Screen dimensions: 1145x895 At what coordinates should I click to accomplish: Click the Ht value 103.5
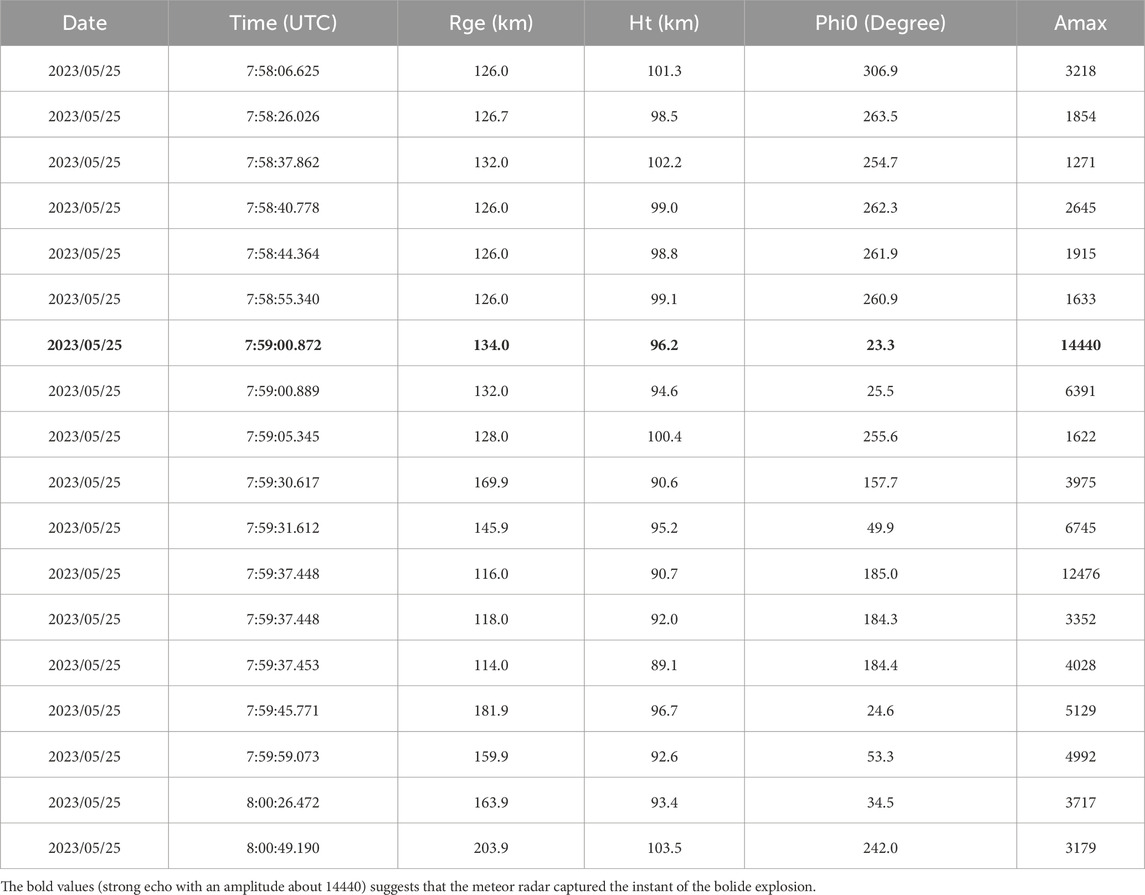(663, 846)
